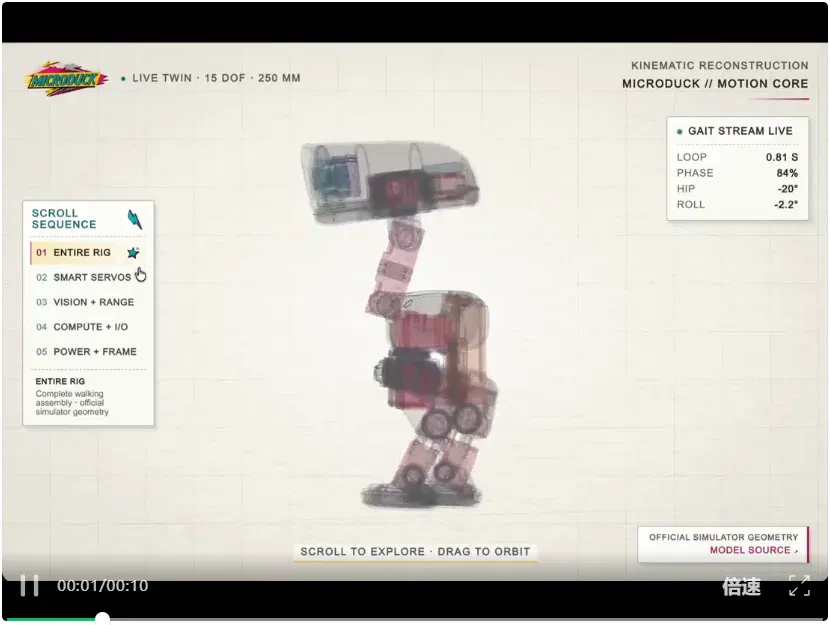Select 03 Vision + Range sequence item

tap(87, 302)
